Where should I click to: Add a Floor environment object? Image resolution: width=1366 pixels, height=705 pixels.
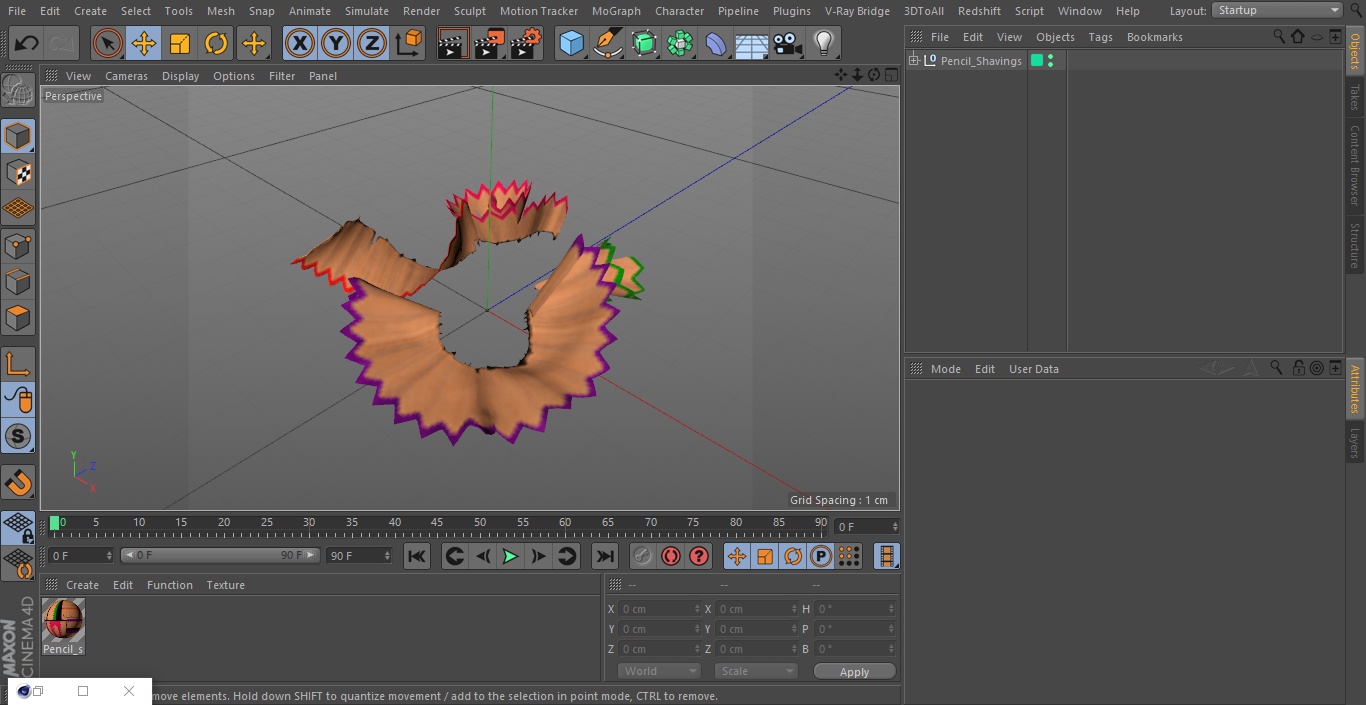tap(752, 44)
